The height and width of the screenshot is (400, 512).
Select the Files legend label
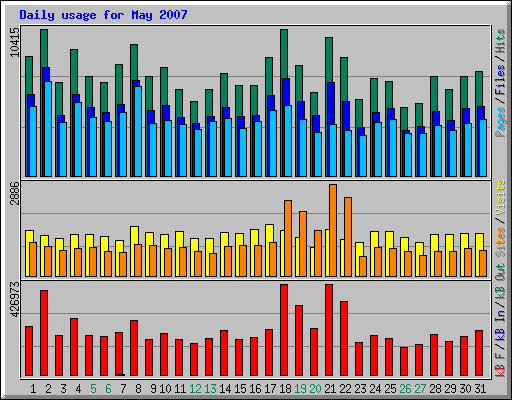pyautogui.click(x=500, y=80)
